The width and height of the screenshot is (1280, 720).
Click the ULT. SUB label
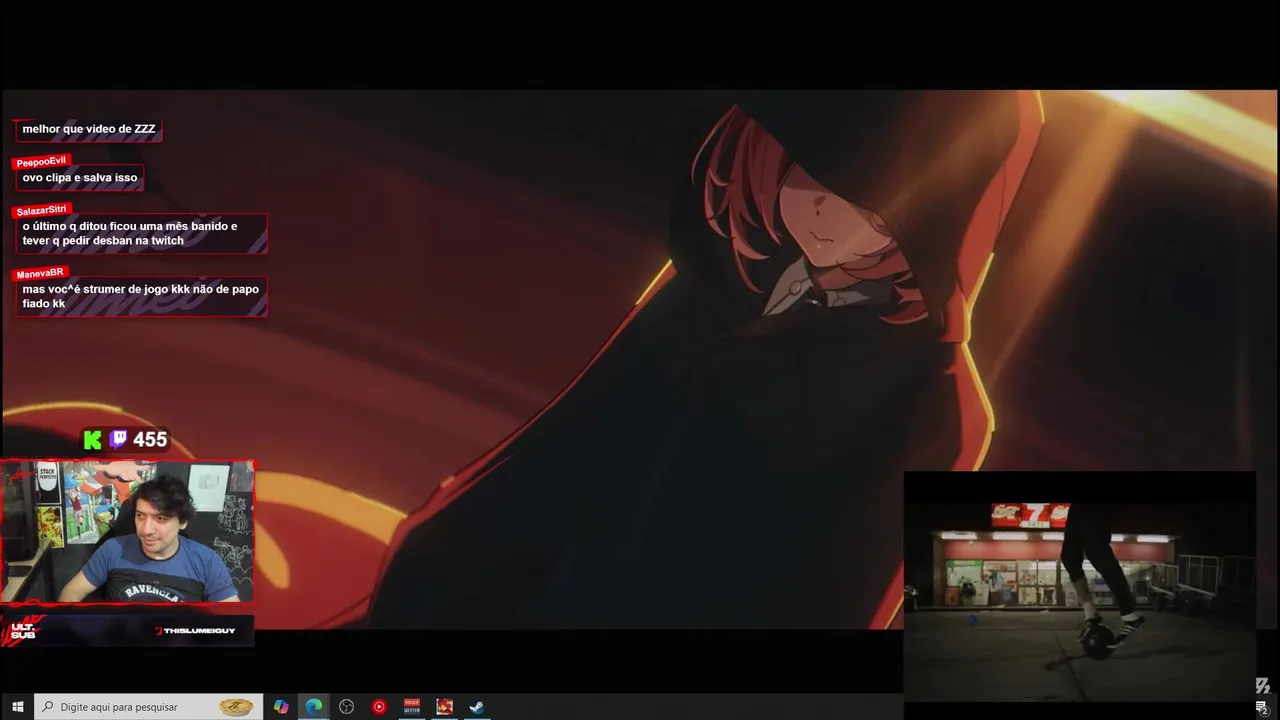tap(23, 631)
